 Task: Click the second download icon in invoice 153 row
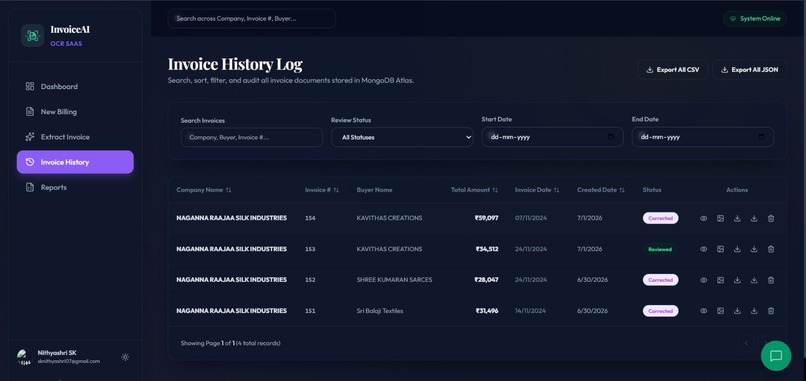[754, 249]
